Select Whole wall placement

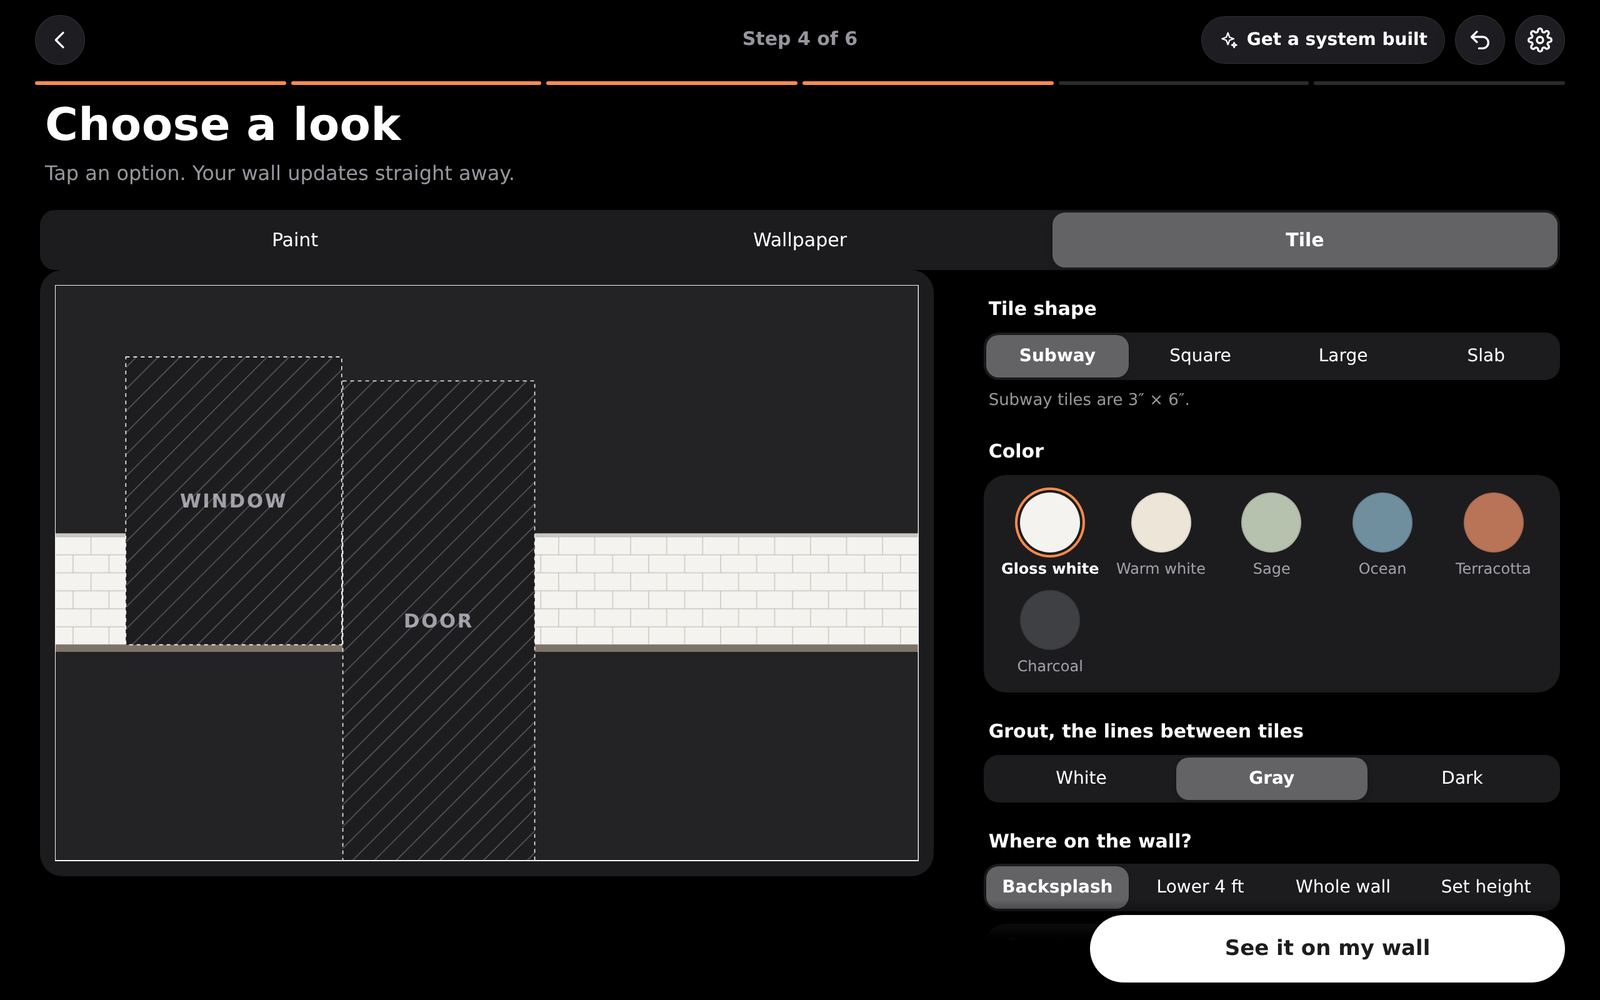[x=1343, y=887]
